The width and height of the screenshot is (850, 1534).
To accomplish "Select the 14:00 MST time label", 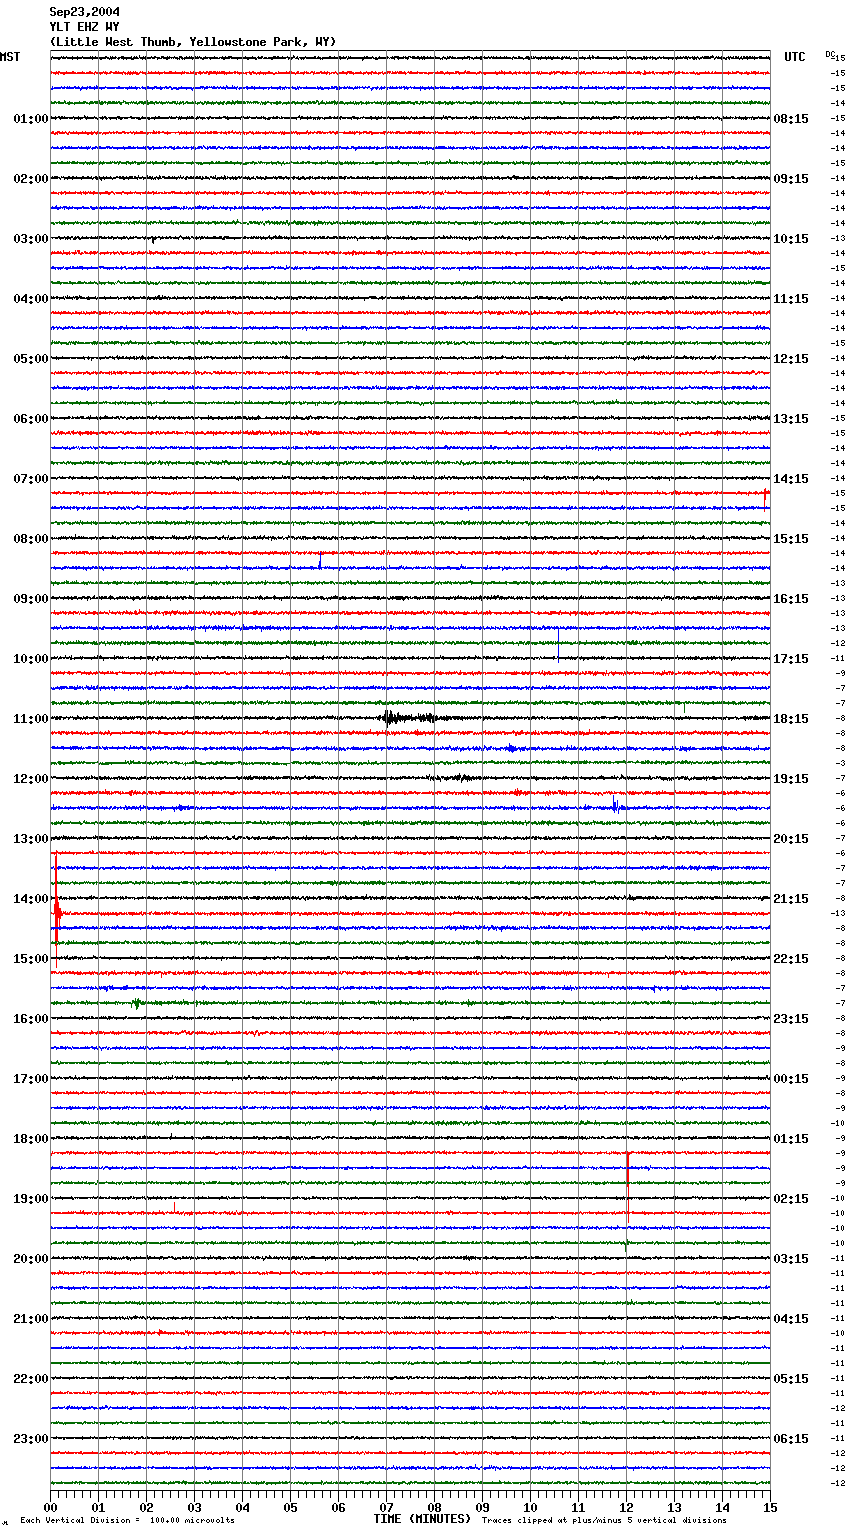I will click(31, 899).
